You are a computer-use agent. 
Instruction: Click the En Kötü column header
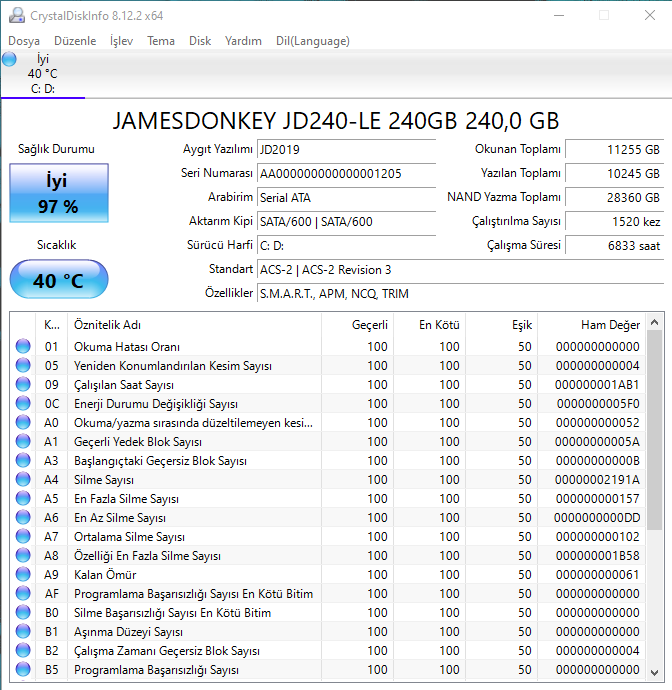pyautogui.click(x=430, y=325)
